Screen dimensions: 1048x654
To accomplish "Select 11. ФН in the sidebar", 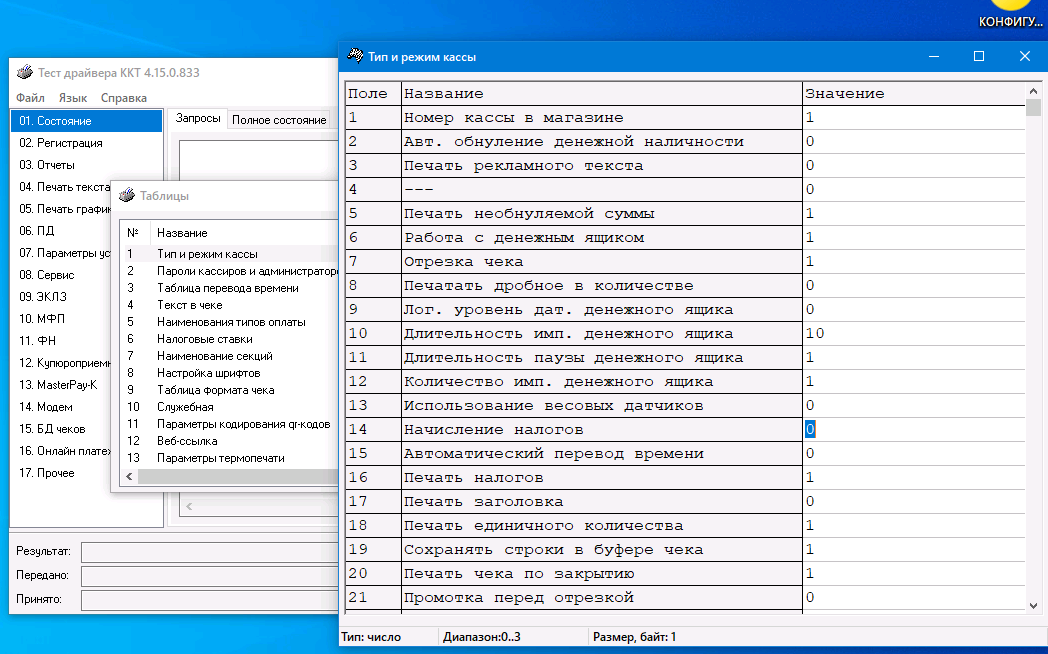I will (x=61, y=341).
